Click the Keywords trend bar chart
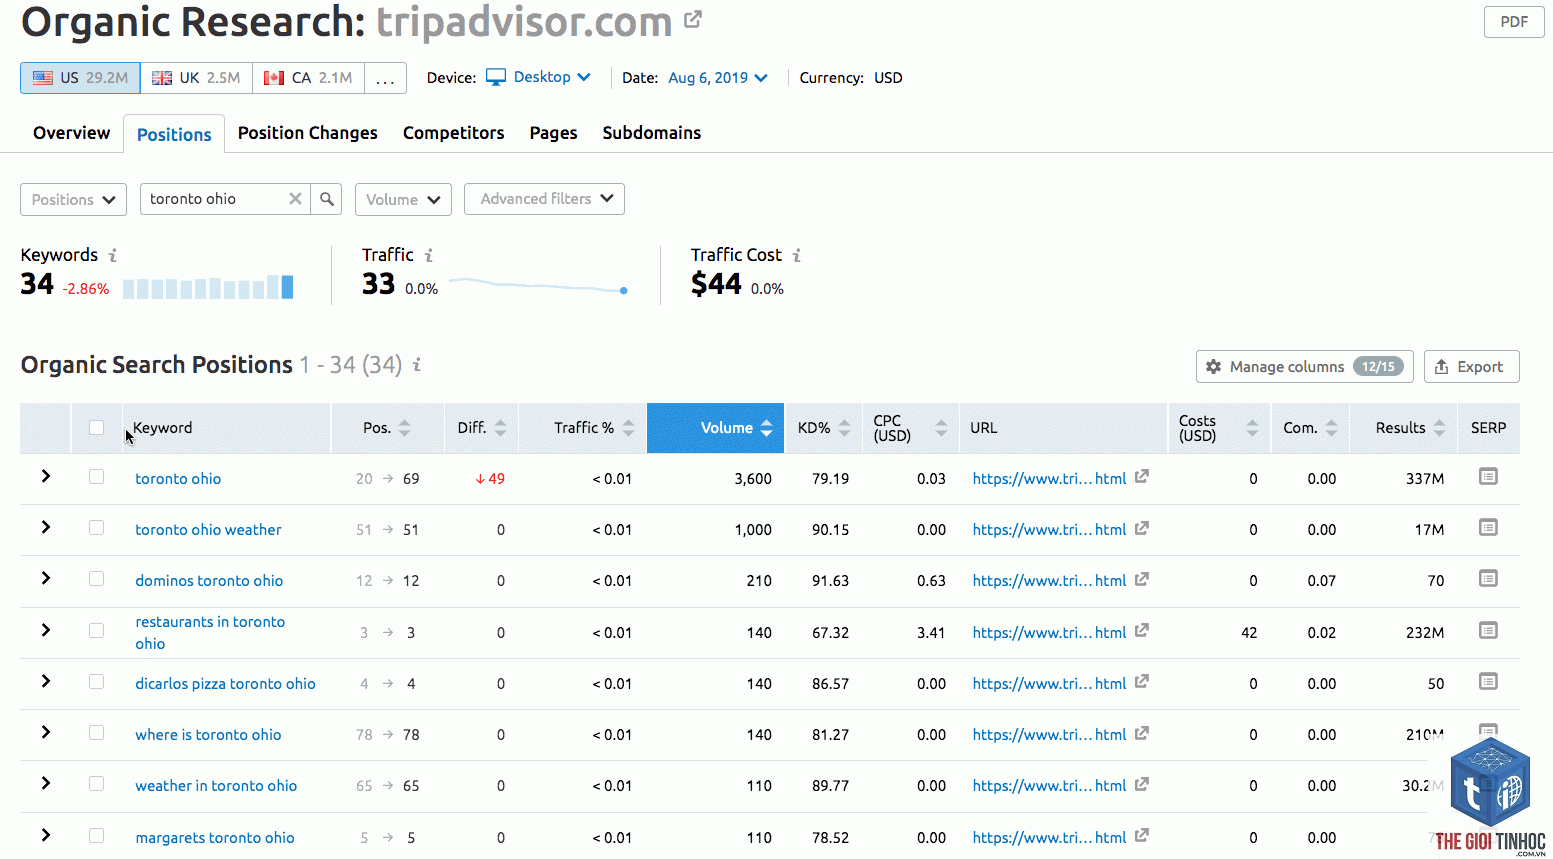The width and height of the screenshot is (1553, 859). (x=208, y=288)
